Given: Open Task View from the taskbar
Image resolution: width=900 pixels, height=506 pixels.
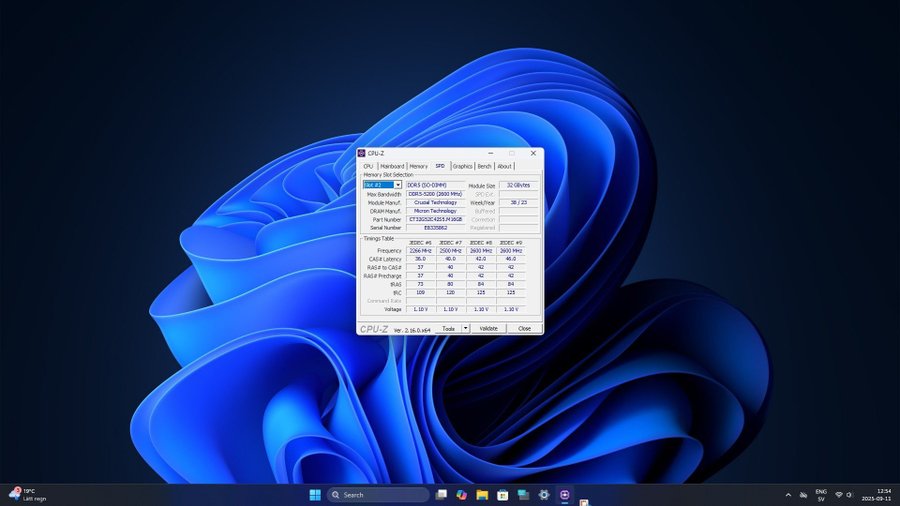Looking at the screenshot, I should click(x=441, y=495).
